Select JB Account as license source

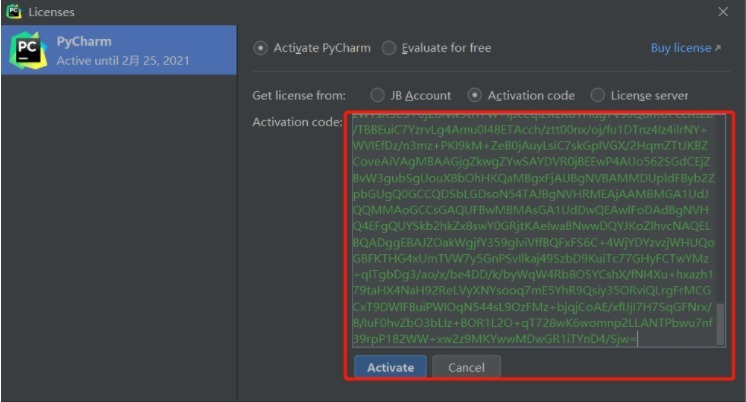click(x=377, y=96)
